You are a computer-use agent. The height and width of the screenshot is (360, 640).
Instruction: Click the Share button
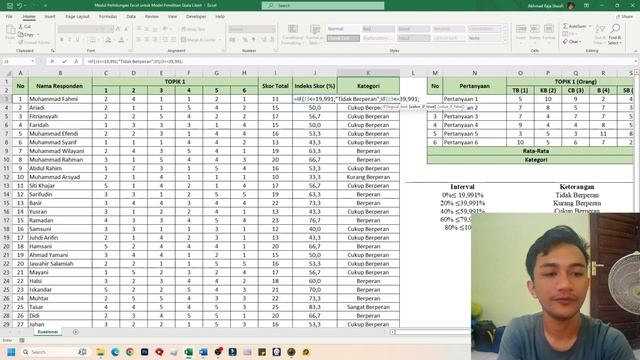coord(625,17)
